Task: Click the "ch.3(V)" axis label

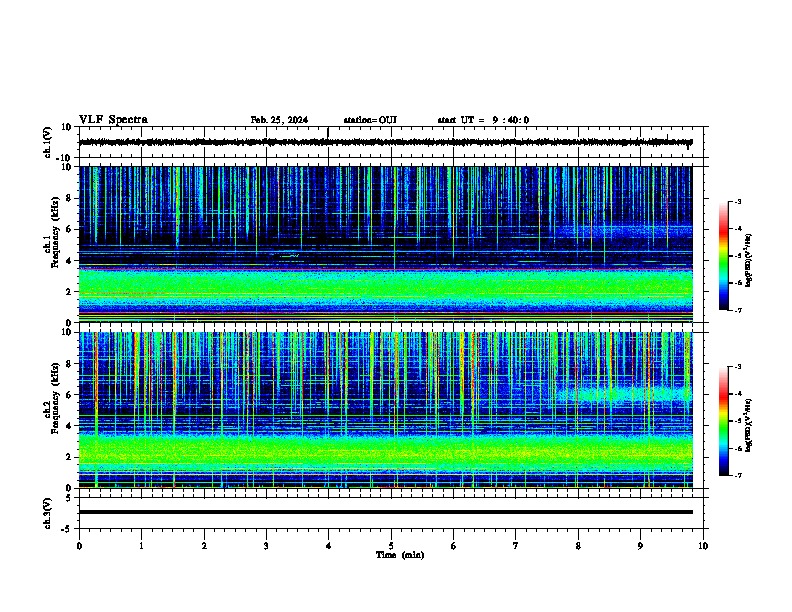Action: [48, 513]
